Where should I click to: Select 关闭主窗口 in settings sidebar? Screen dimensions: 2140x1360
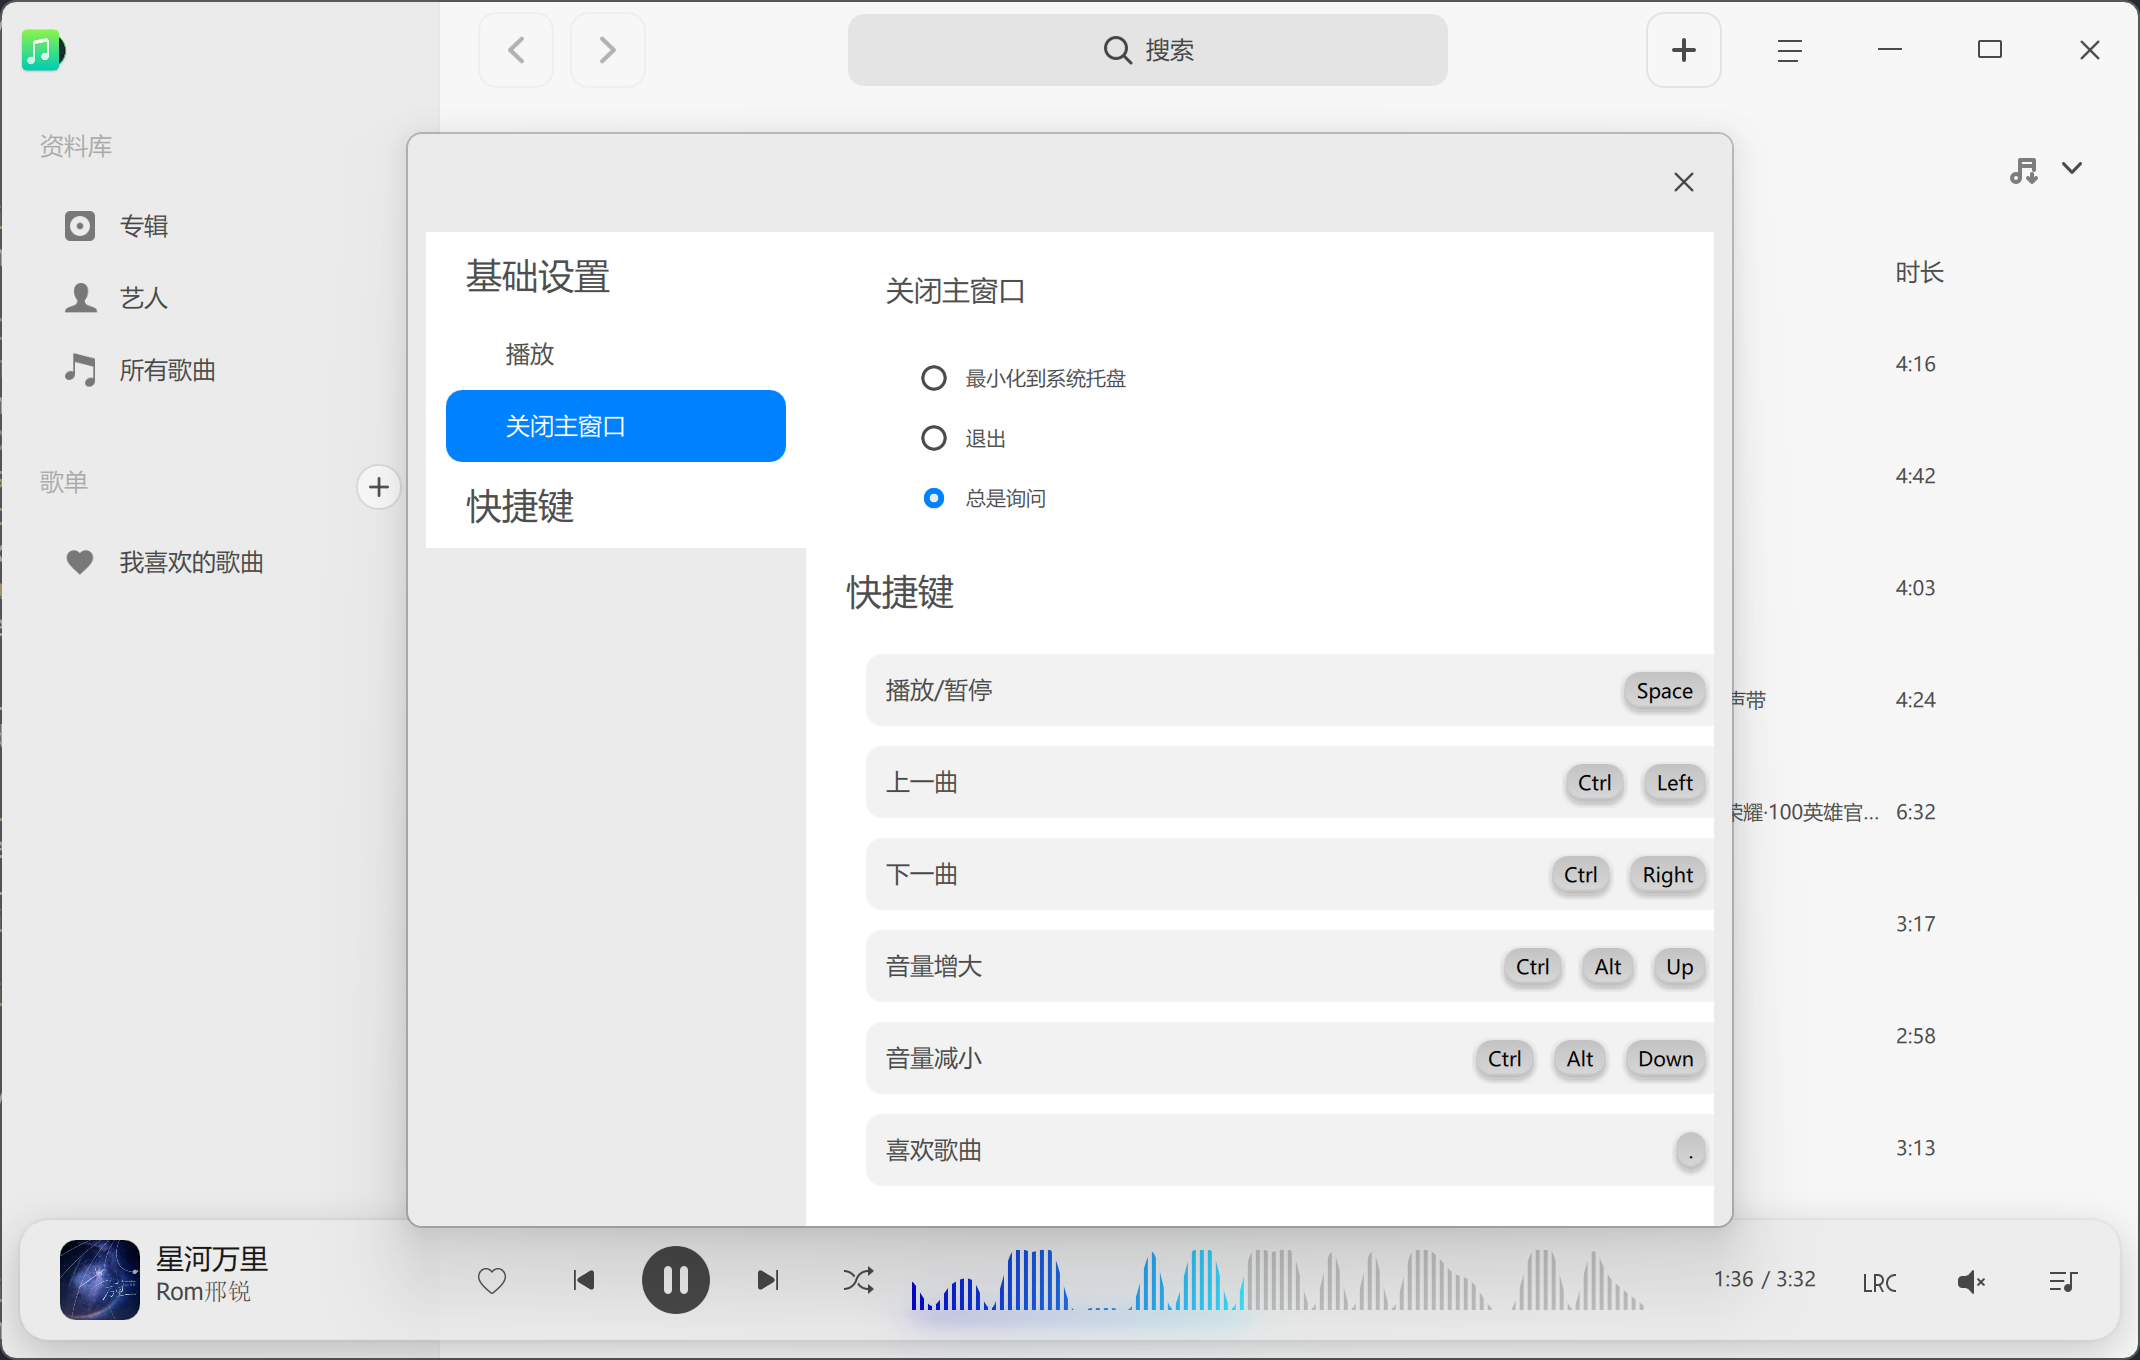[x=616, y=426]
